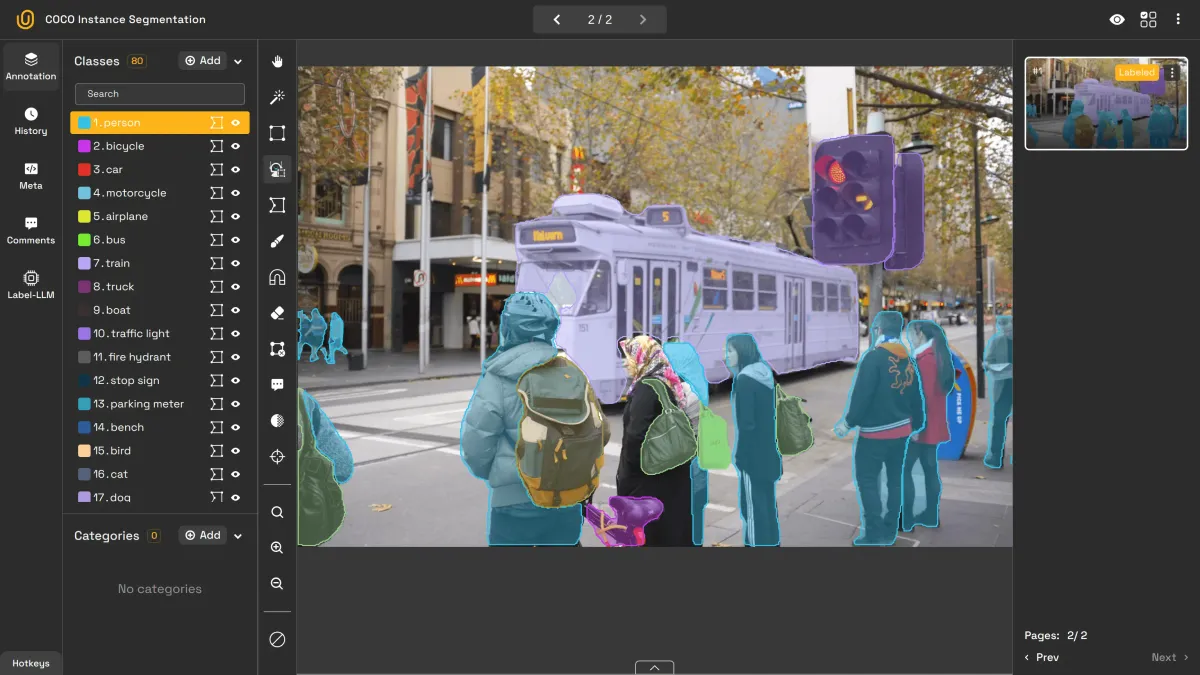Go to previous page with Prev

point(1041,657)
